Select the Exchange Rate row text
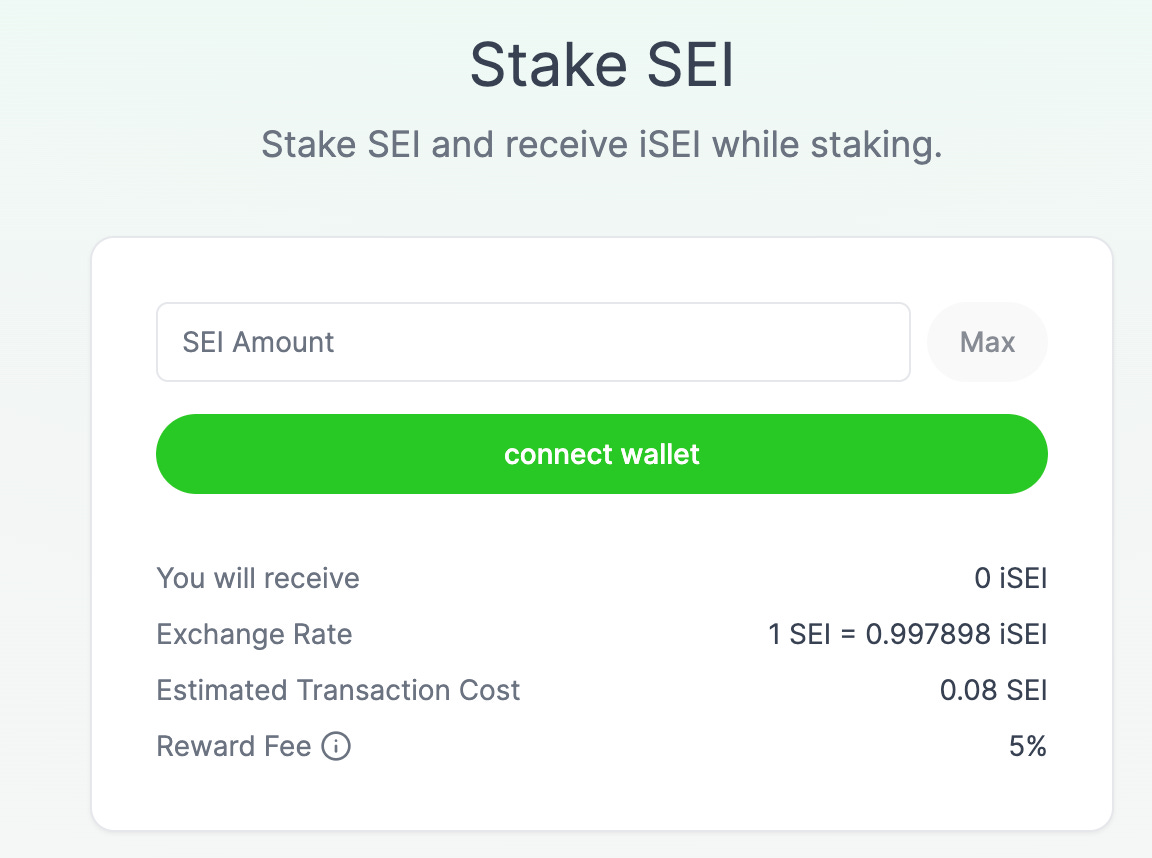Screen dimensions: 1152x858 click(253, 634)
